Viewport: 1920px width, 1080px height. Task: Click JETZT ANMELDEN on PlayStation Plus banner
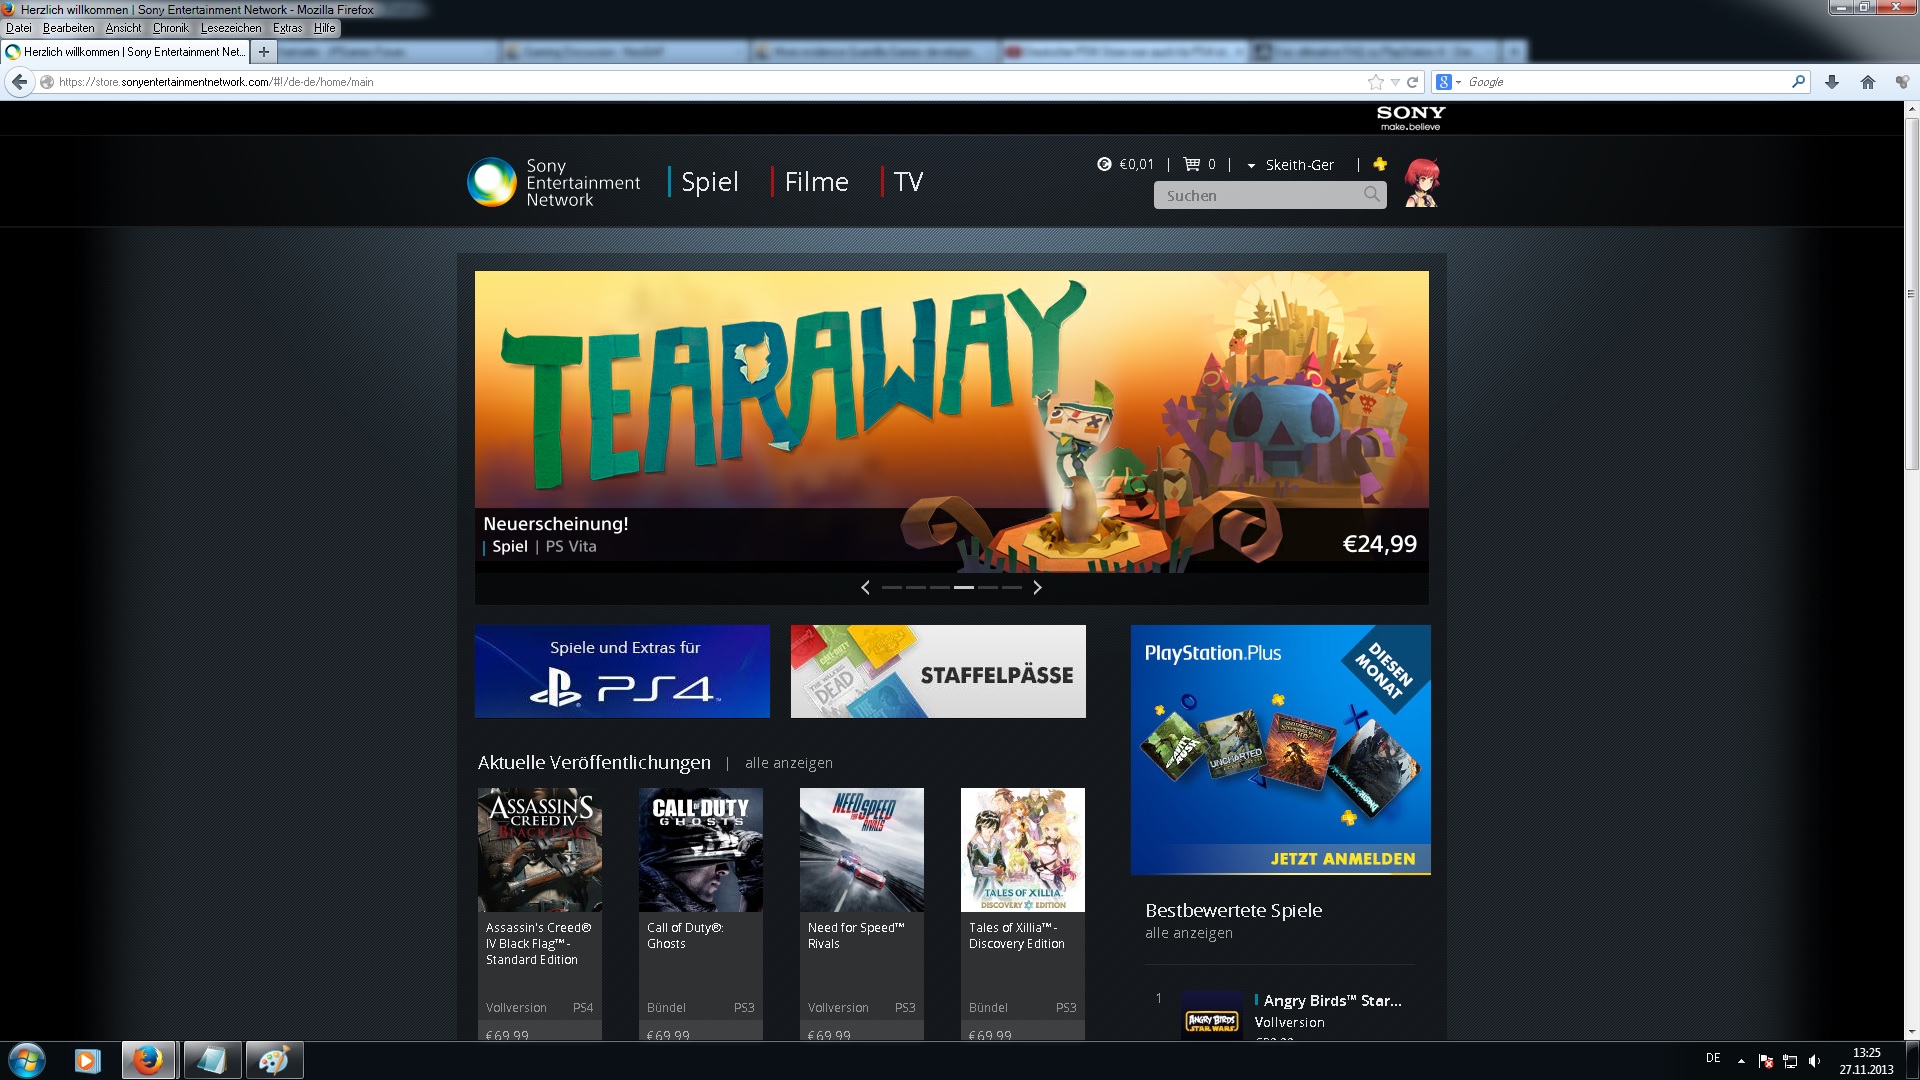tap(1343, 859)
